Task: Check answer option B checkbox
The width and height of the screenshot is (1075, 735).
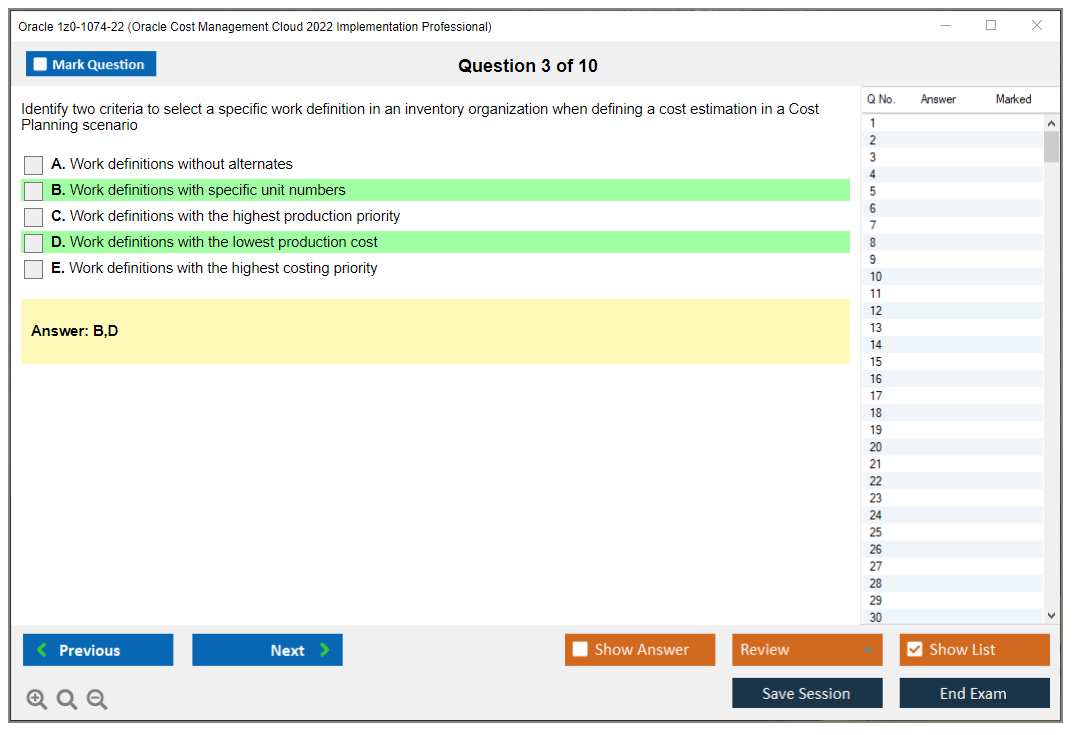Action: pyautogui.click(x=33, y=191)
